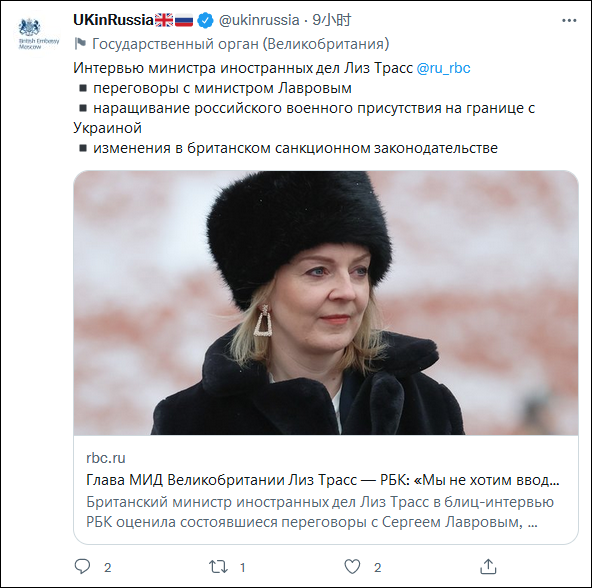Image resolution: width=592 pixels, height=588 pixels.
Task: Like the tweet with the heart icon
Action: (352, 566)
